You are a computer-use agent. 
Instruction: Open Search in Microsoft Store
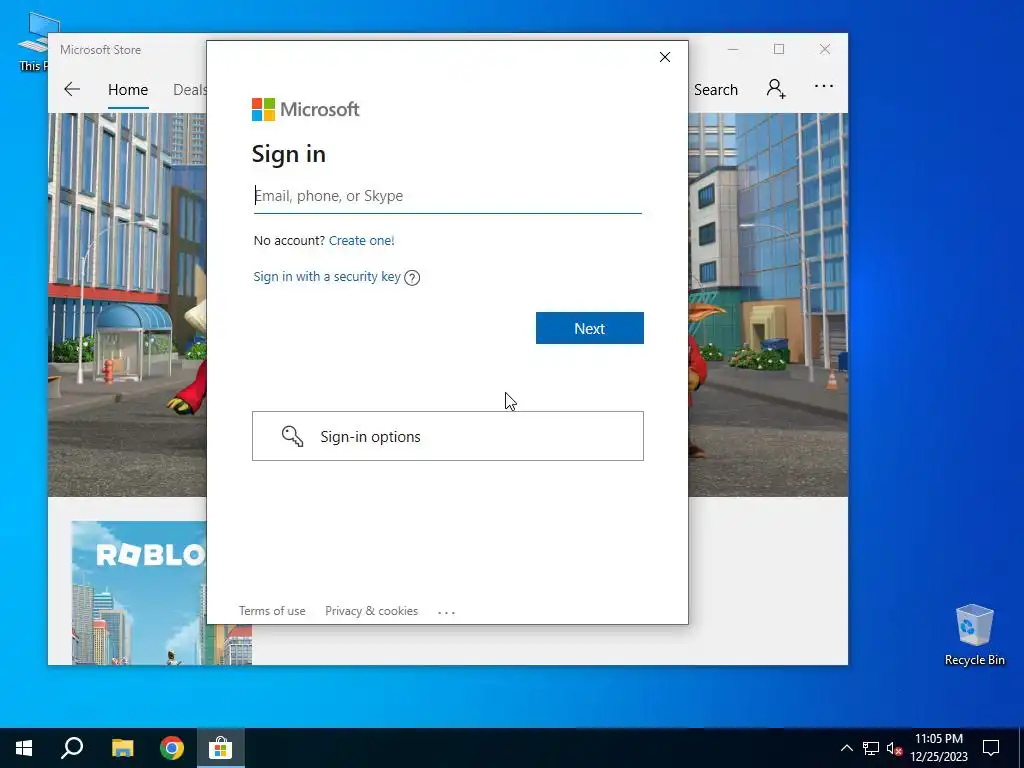tap(716, 89)
